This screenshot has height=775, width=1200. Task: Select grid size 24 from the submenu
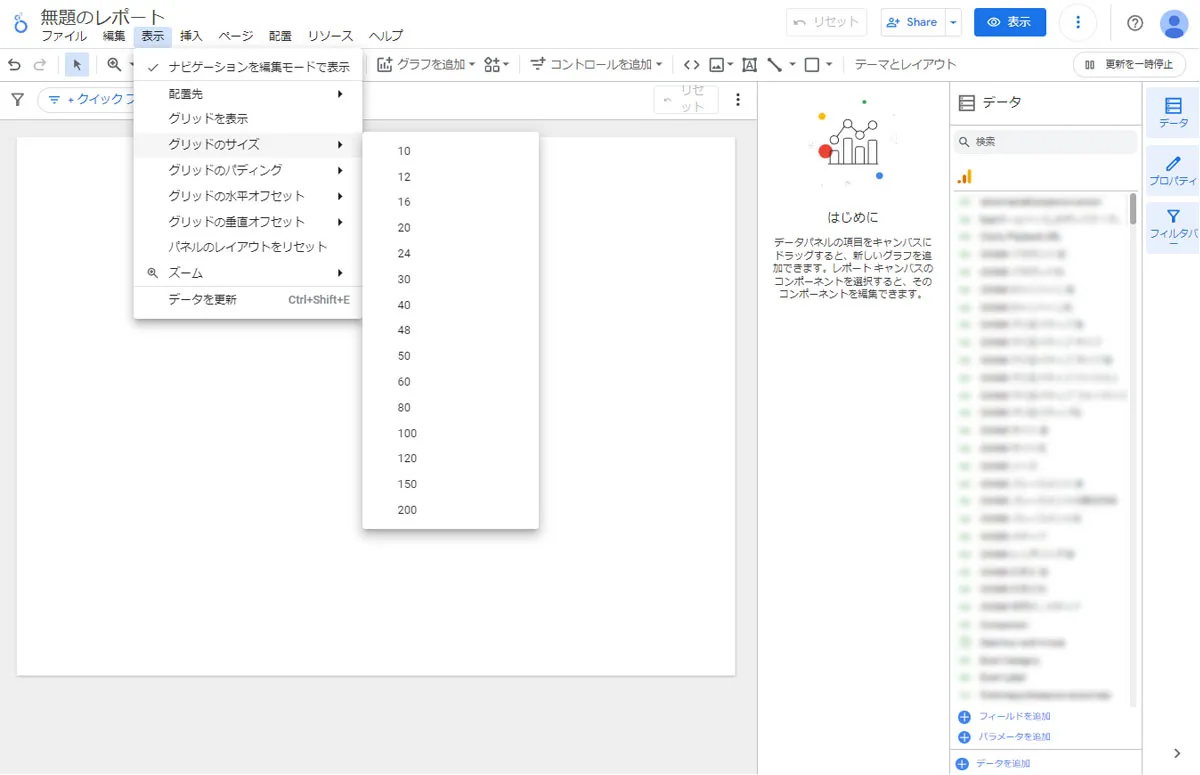point(404,253)
